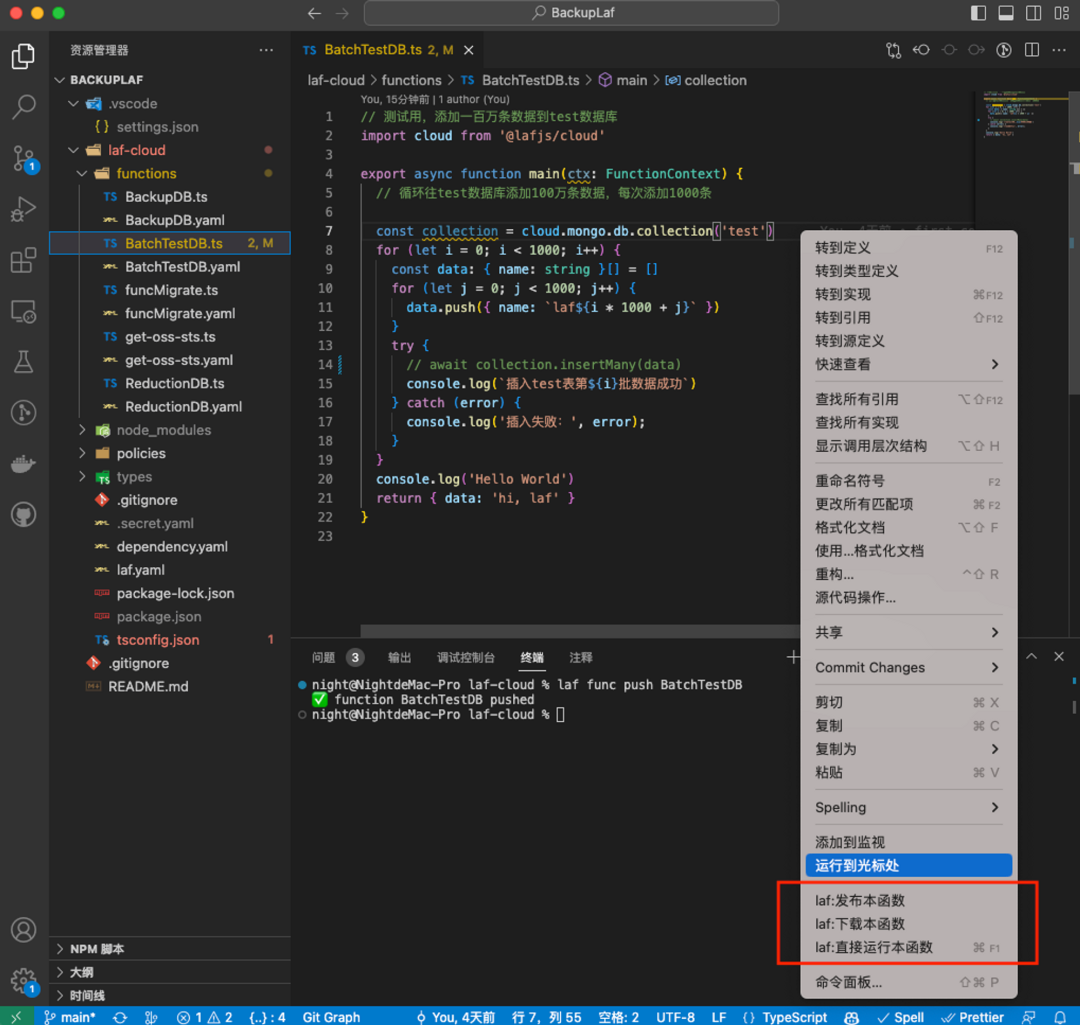The image size is (1080, 1025).
Task: Open the Search view in activity bar
Action: pyautogui.click(x=23, y=107)
